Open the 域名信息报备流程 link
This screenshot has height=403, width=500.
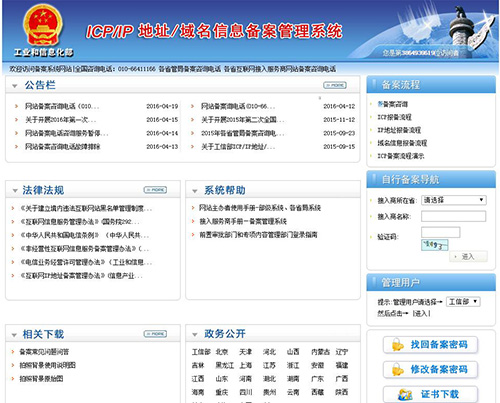pos(402,143)
